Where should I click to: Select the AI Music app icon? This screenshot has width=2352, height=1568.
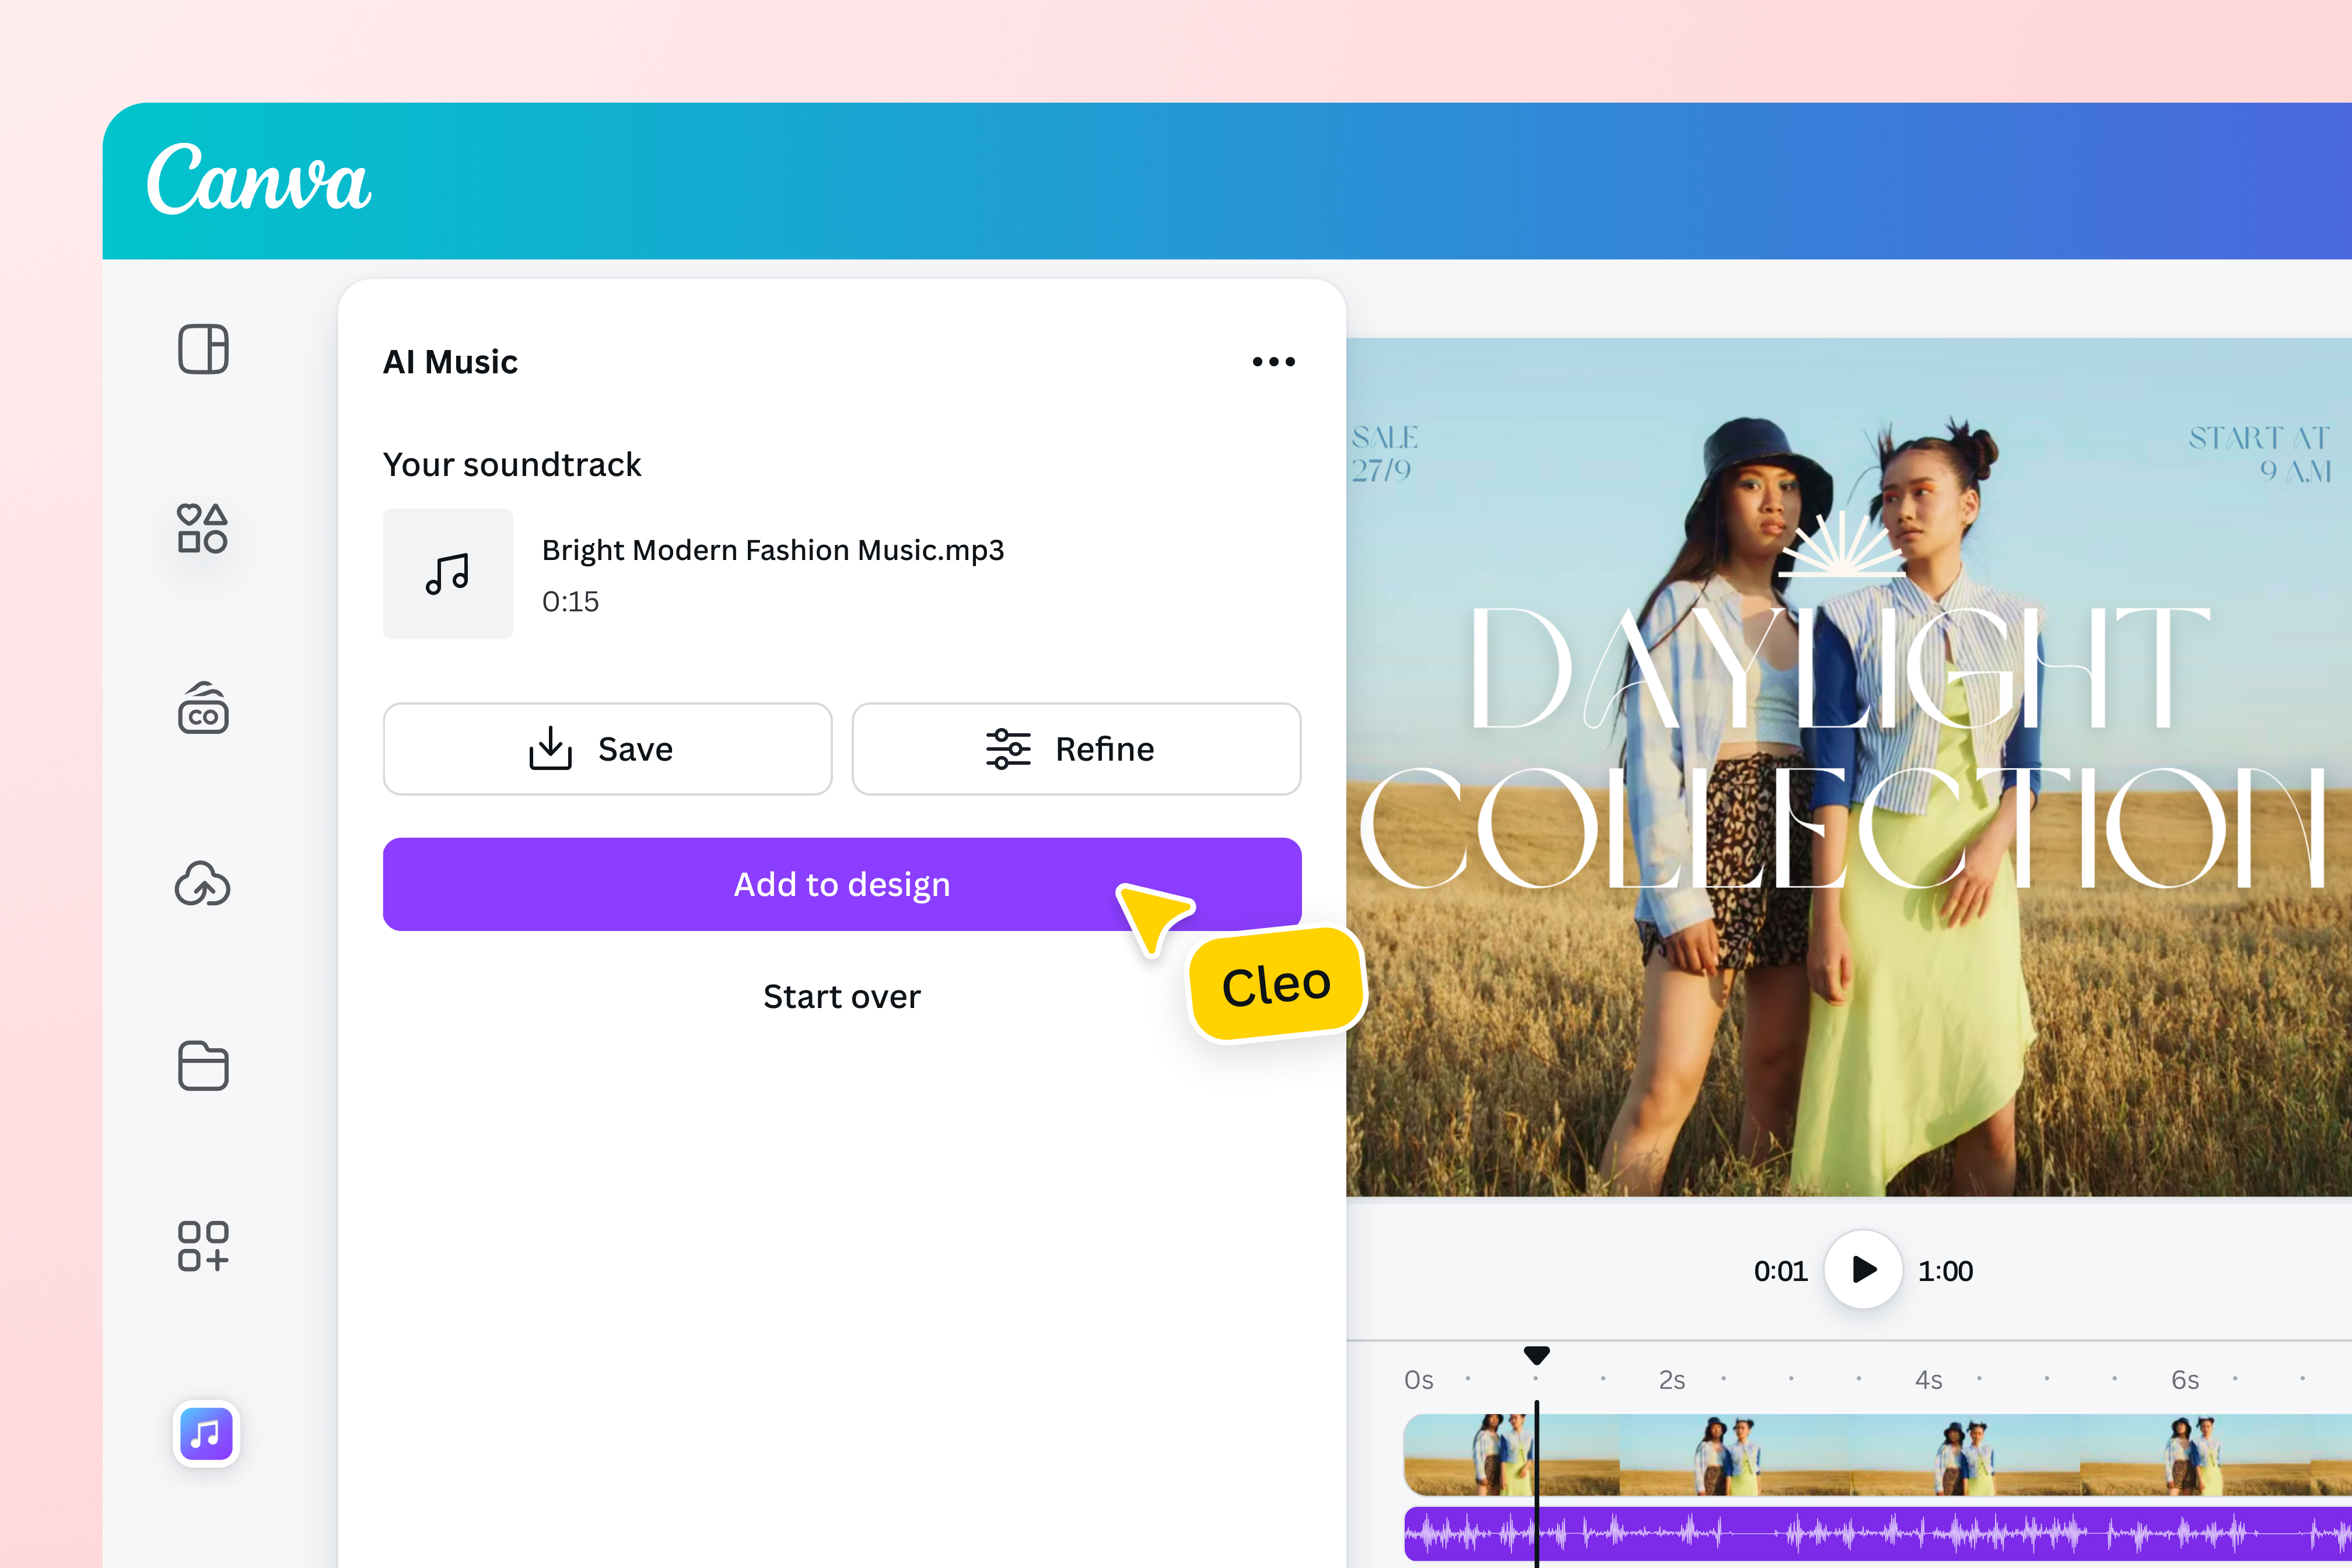pos(206,1434)
